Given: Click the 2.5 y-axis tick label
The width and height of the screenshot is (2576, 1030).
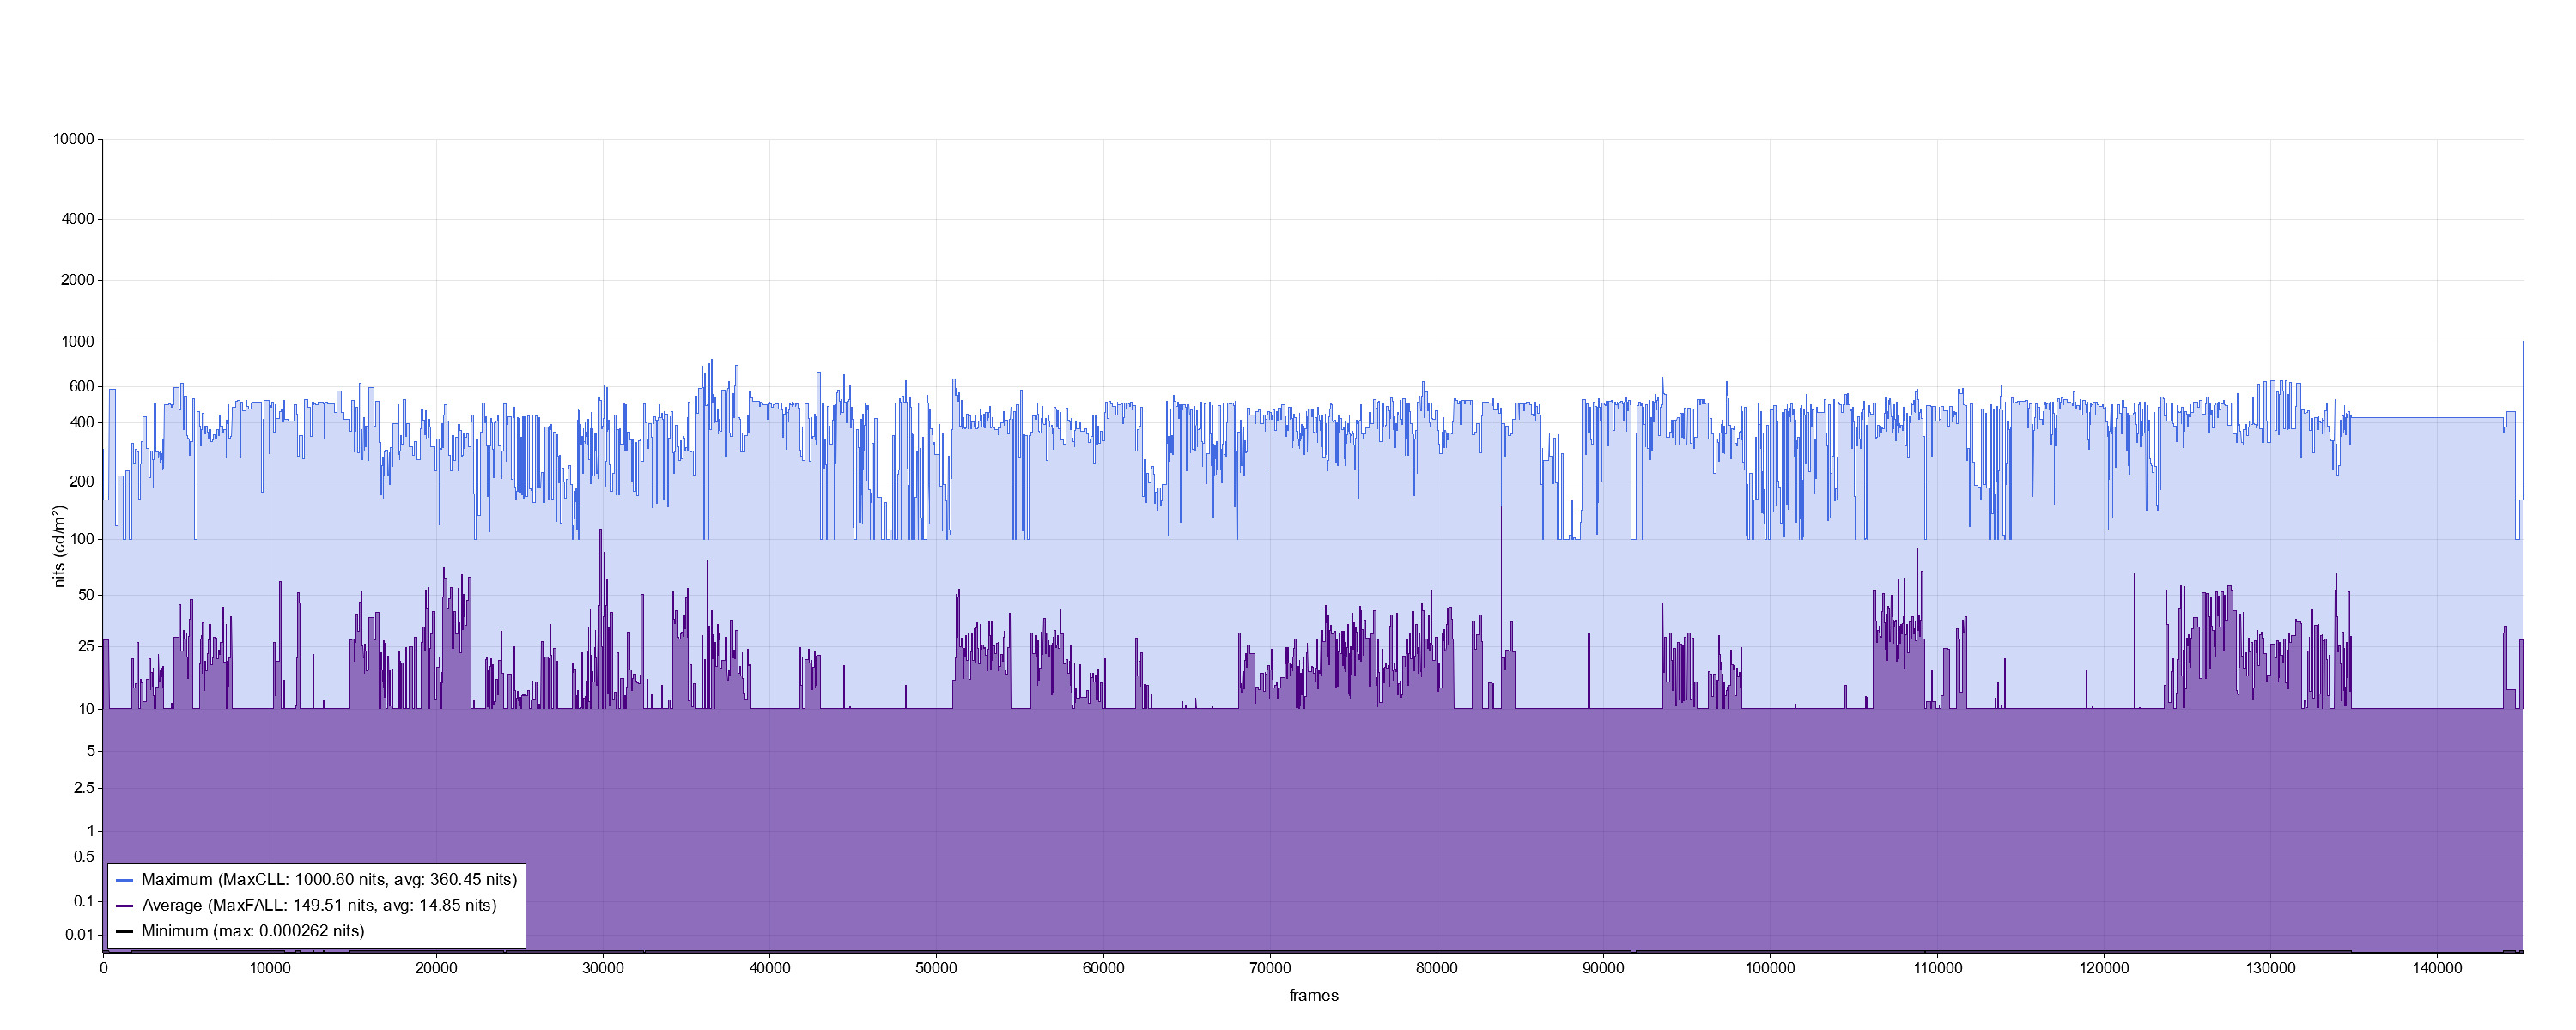Looking at the screenshot, I should (x=84, y=788).
